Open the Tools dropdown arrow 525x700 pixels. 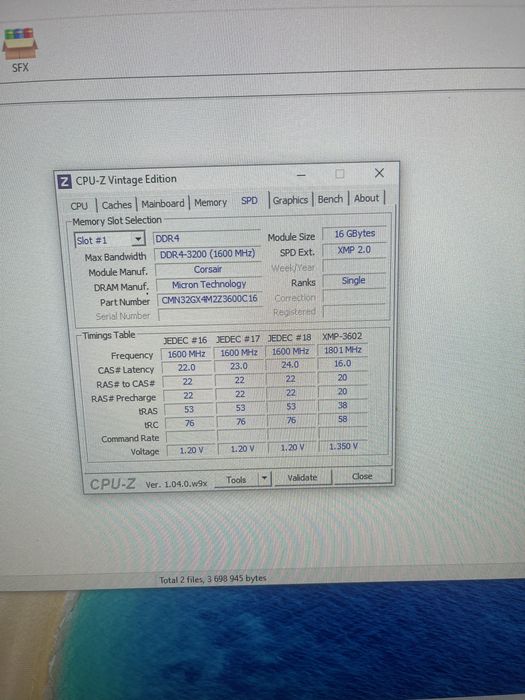coord(264,479)
